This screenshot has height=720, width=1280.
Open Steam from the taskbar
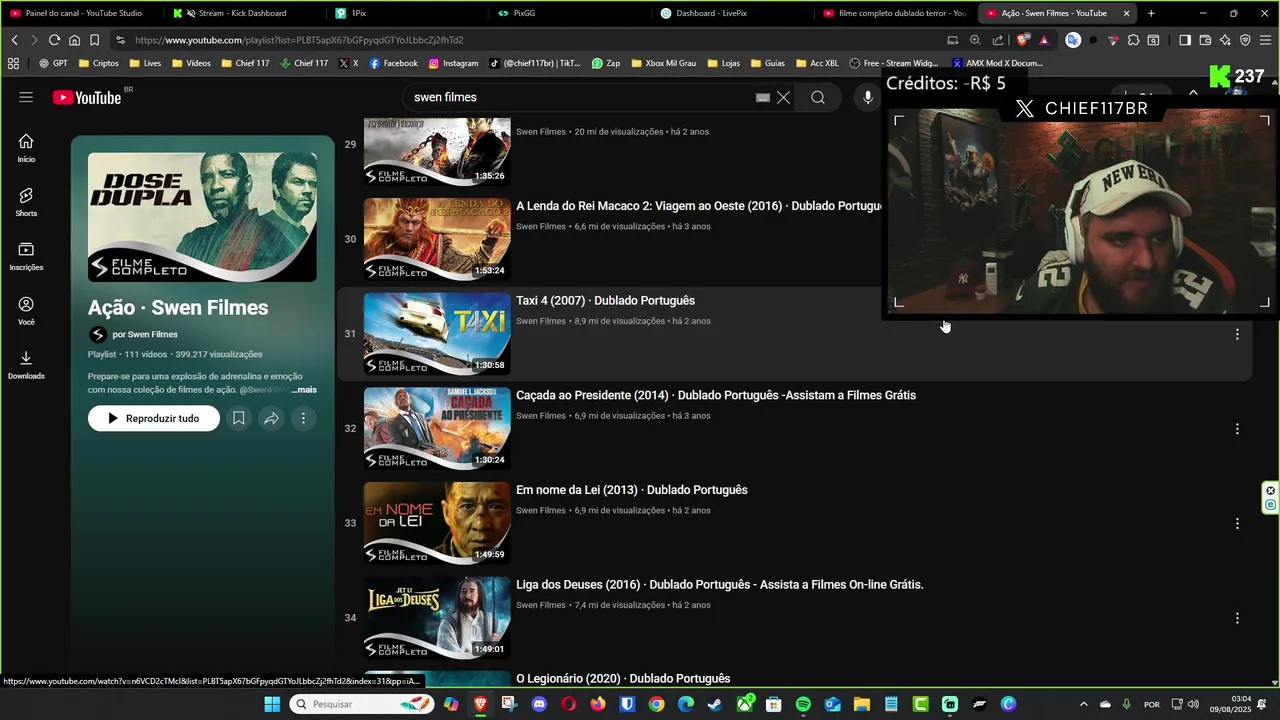pyautogui.click(x=715, y=704)
